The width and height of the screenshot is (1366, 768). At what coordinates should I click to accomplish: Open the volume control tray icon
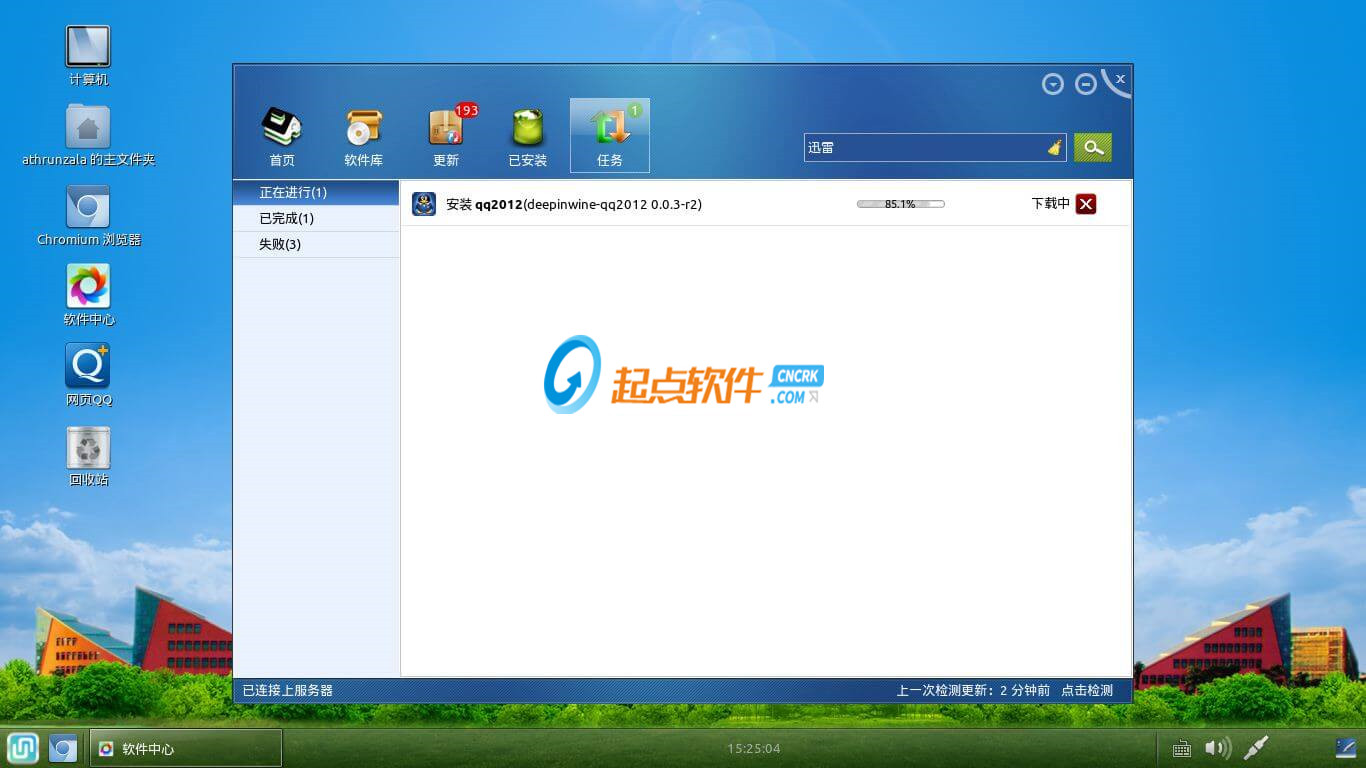pyautogui.click(x=1217, y=748)
